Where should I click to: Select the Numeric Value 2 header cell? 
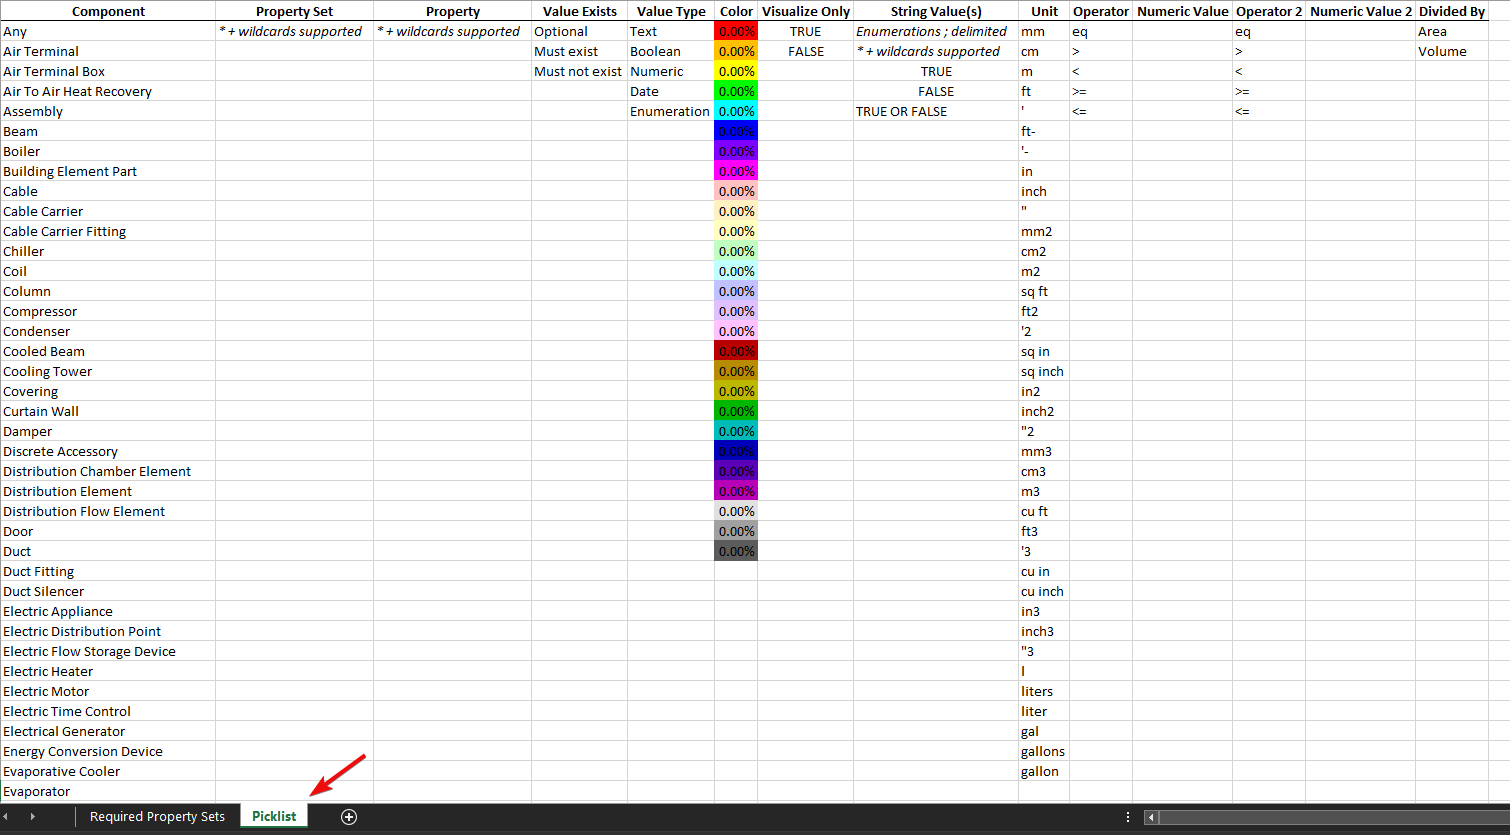[1360, 11]
